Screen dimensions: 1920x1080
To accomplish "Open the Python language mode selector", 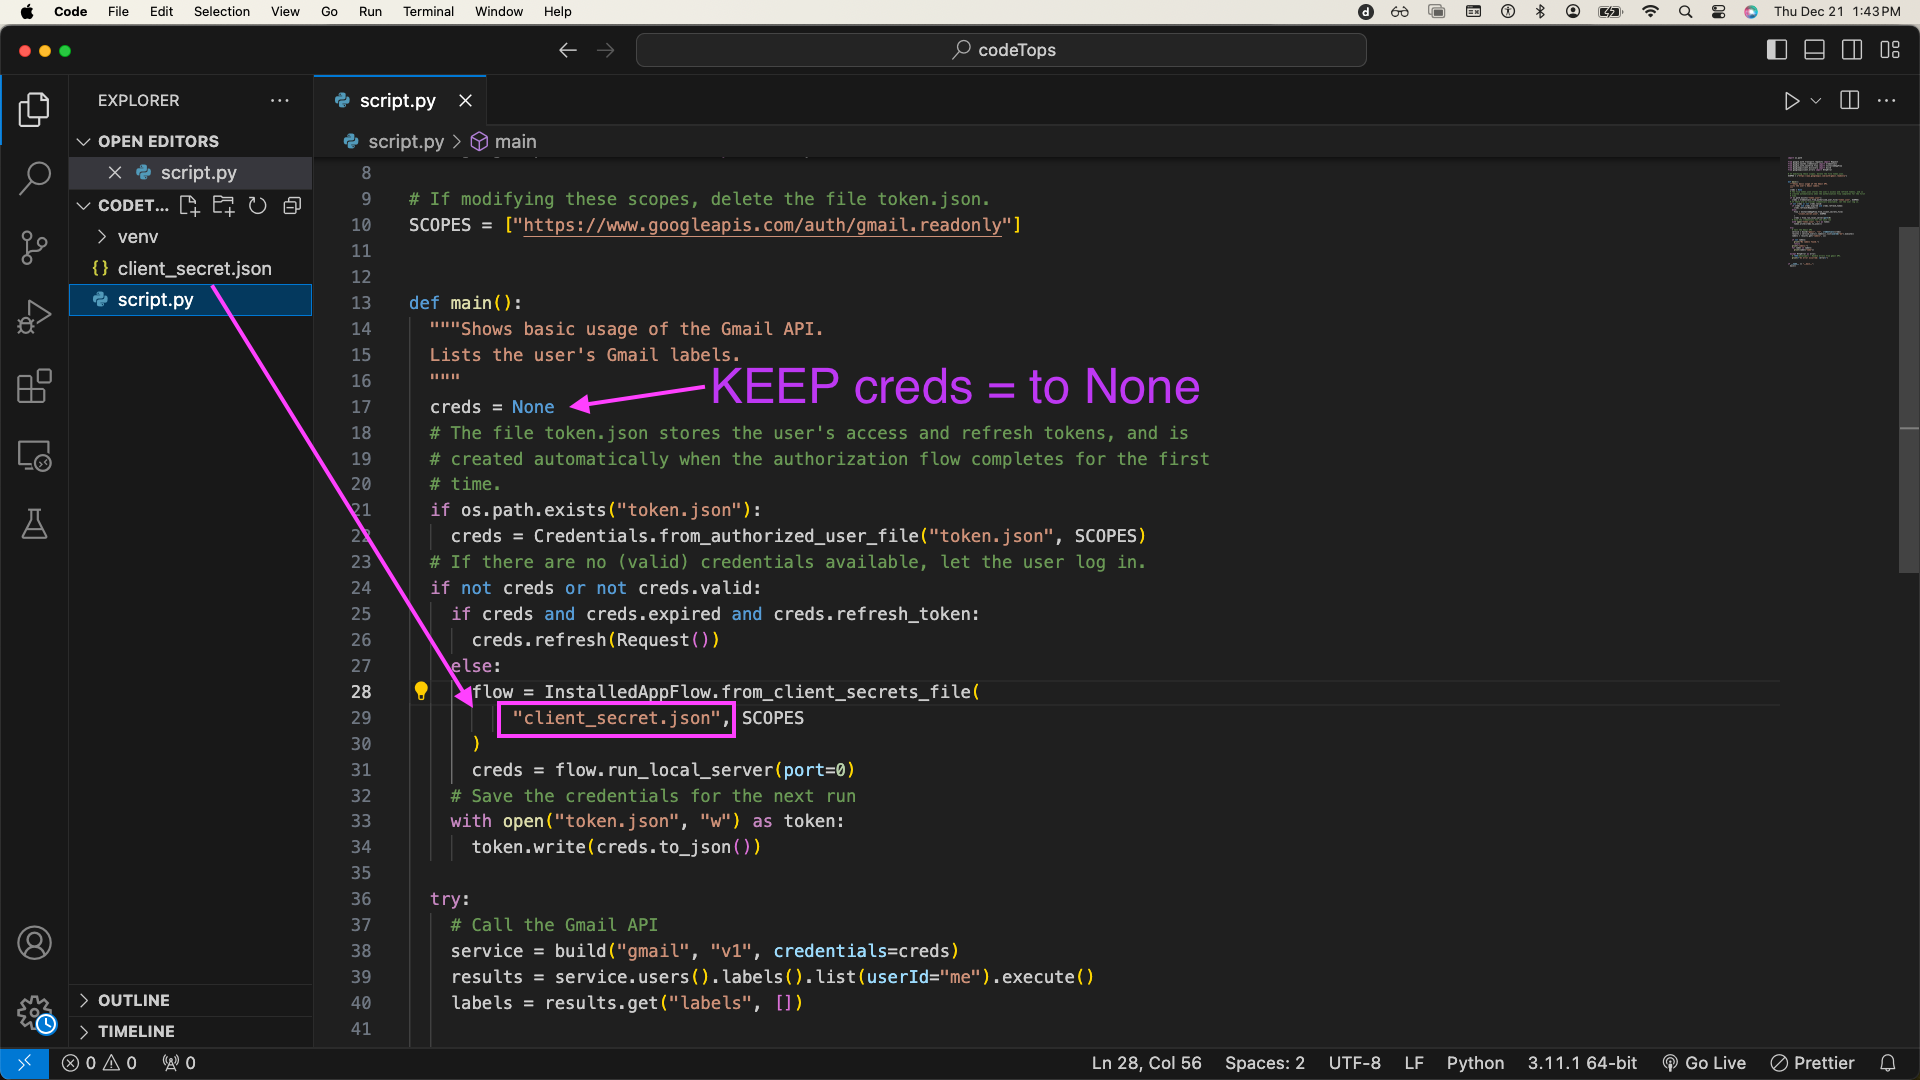I will [x=1475, y=1063].
